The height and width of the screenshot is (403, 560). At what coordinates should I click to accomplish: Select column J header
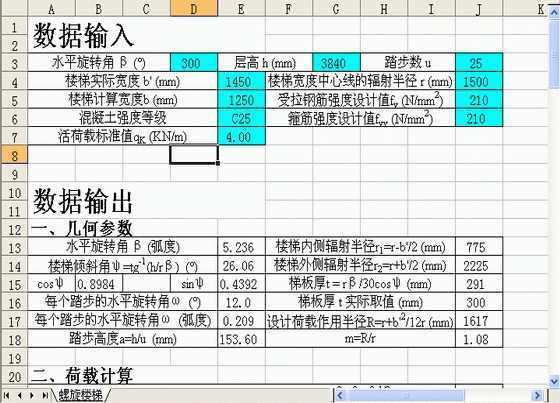click(479, 9)
